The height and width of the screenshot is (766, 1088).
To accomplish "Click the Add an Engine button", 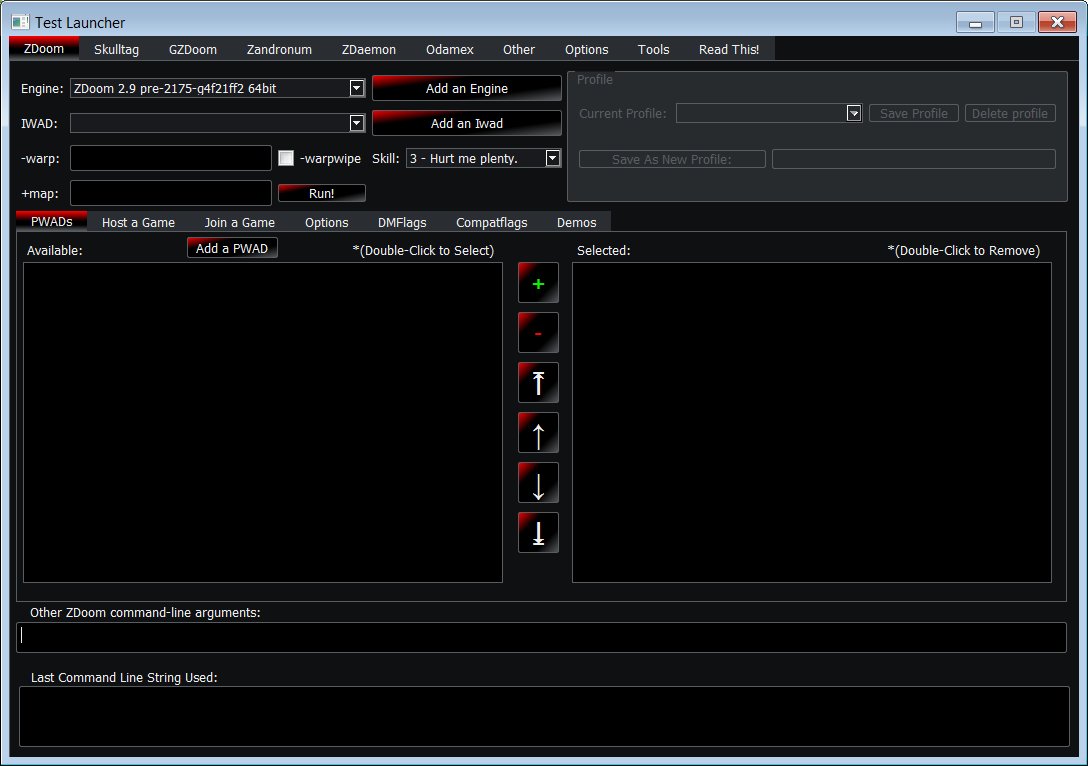I will point(466,88).
